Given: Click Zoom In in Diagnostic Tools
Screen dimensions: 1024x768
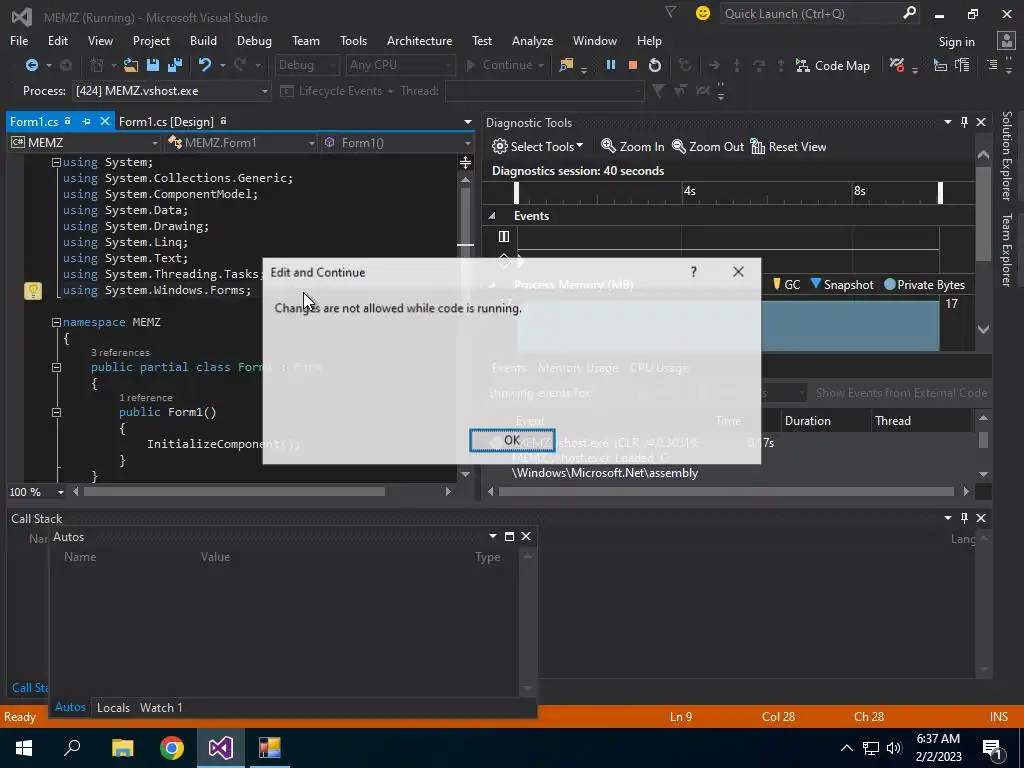Looking at the screenshot, I should (632, 146).
